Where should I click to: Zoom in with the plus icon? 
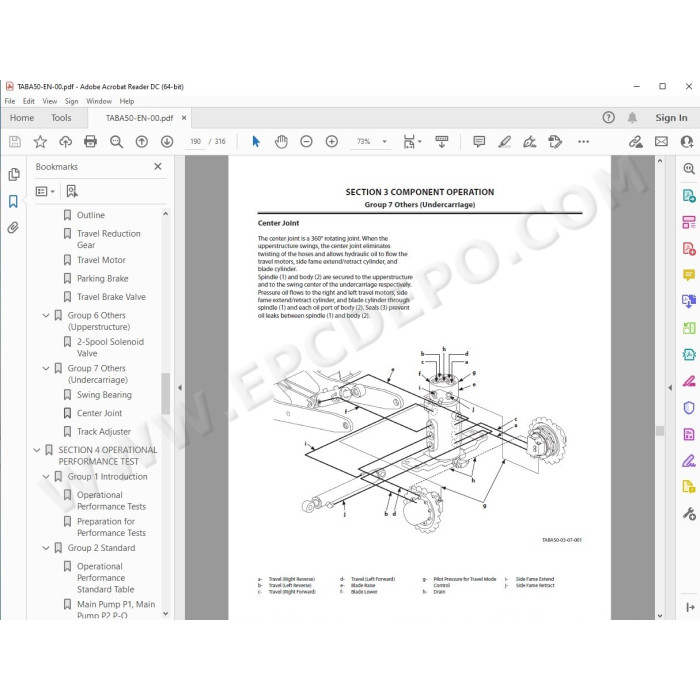(332, 142)
